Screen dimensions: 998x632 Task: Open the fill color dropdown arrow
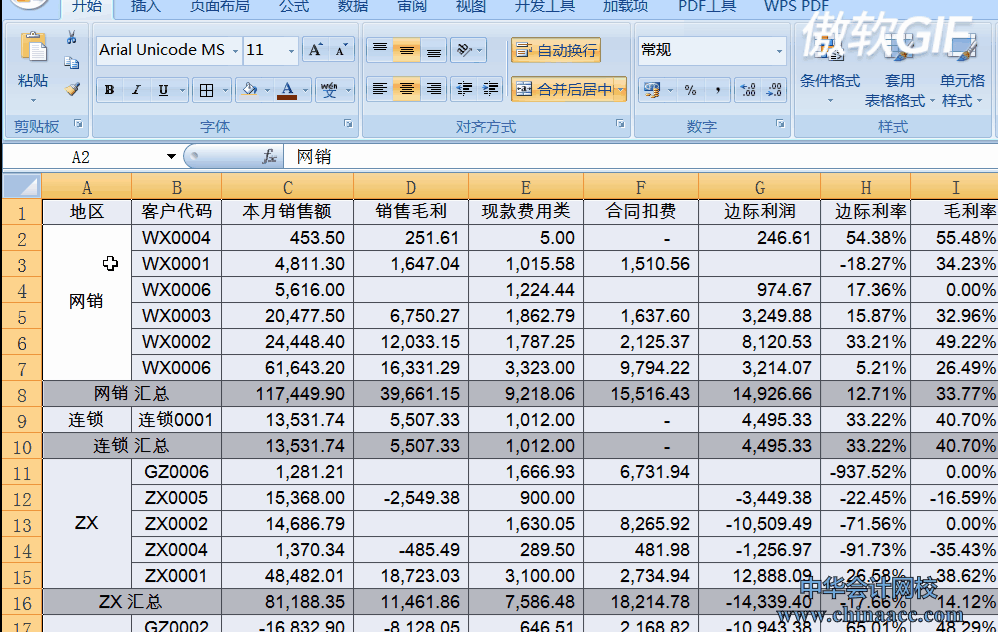pyautogui.click(x=267, y=90)
